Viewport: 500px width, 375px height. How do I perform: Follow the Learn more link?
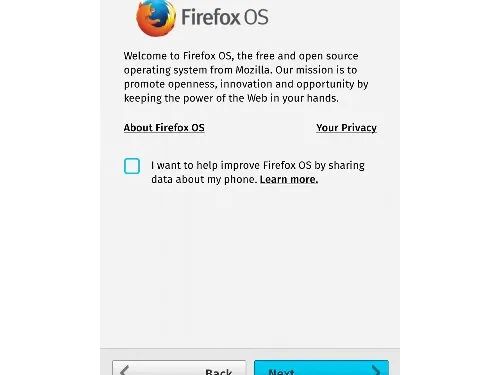[x=289, y=179]
